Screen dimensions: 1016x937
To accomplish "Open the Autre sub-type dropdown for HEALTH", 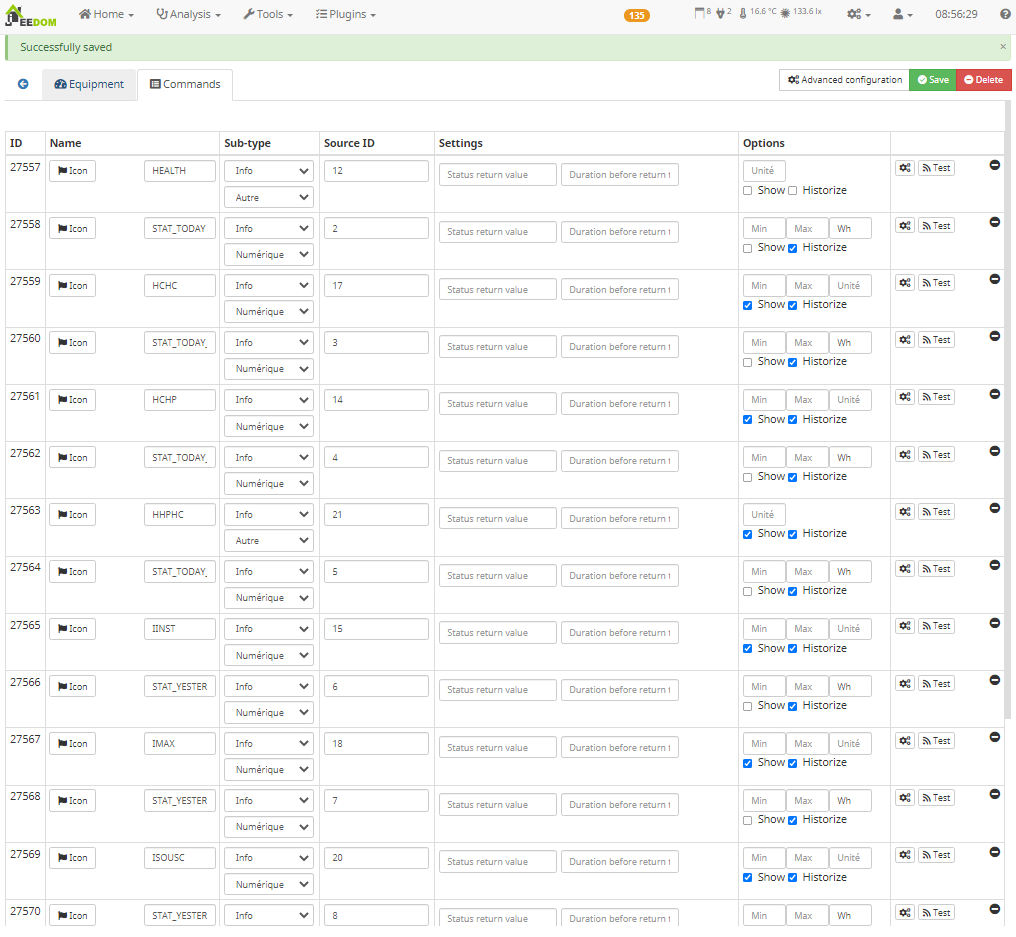I will click(268, 198).
